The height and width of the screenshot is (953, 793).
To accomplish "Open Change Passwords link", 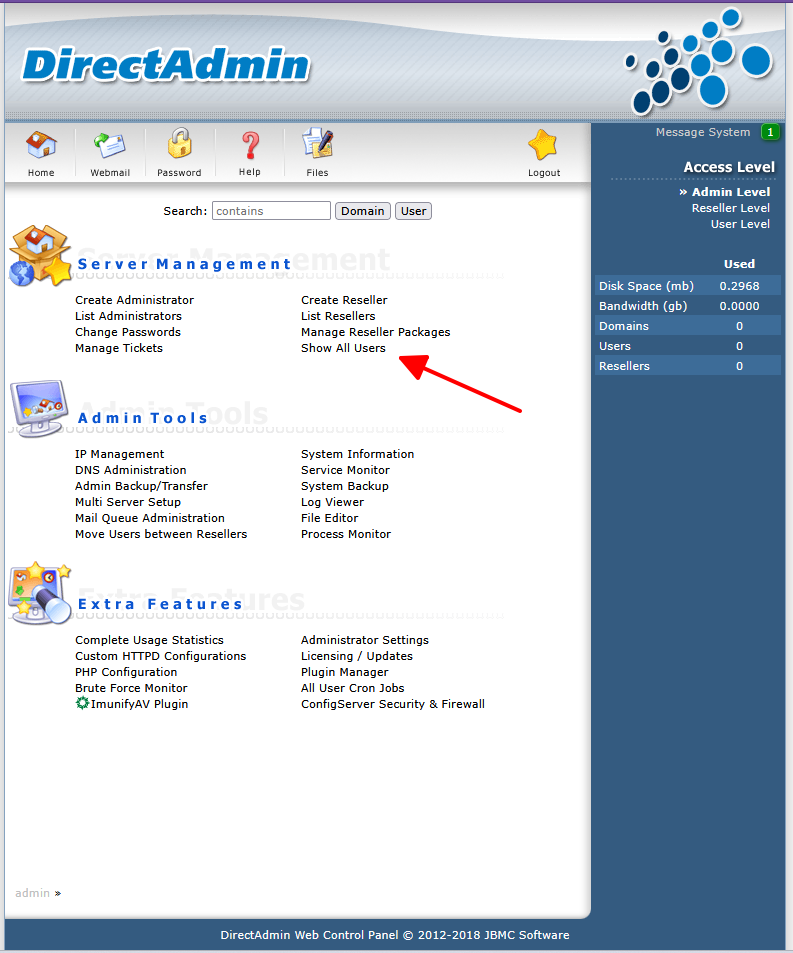I will pos(128,332).
